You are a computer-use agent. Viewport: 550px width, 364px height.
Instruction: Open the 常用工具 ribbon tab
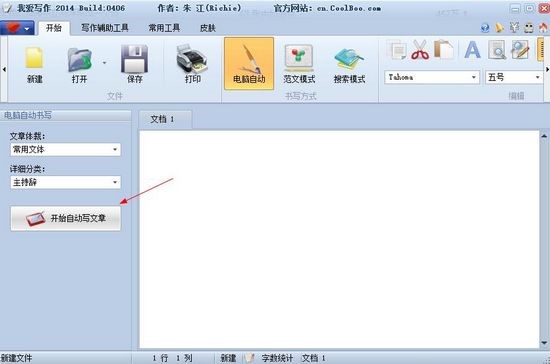tap(164, 28)
